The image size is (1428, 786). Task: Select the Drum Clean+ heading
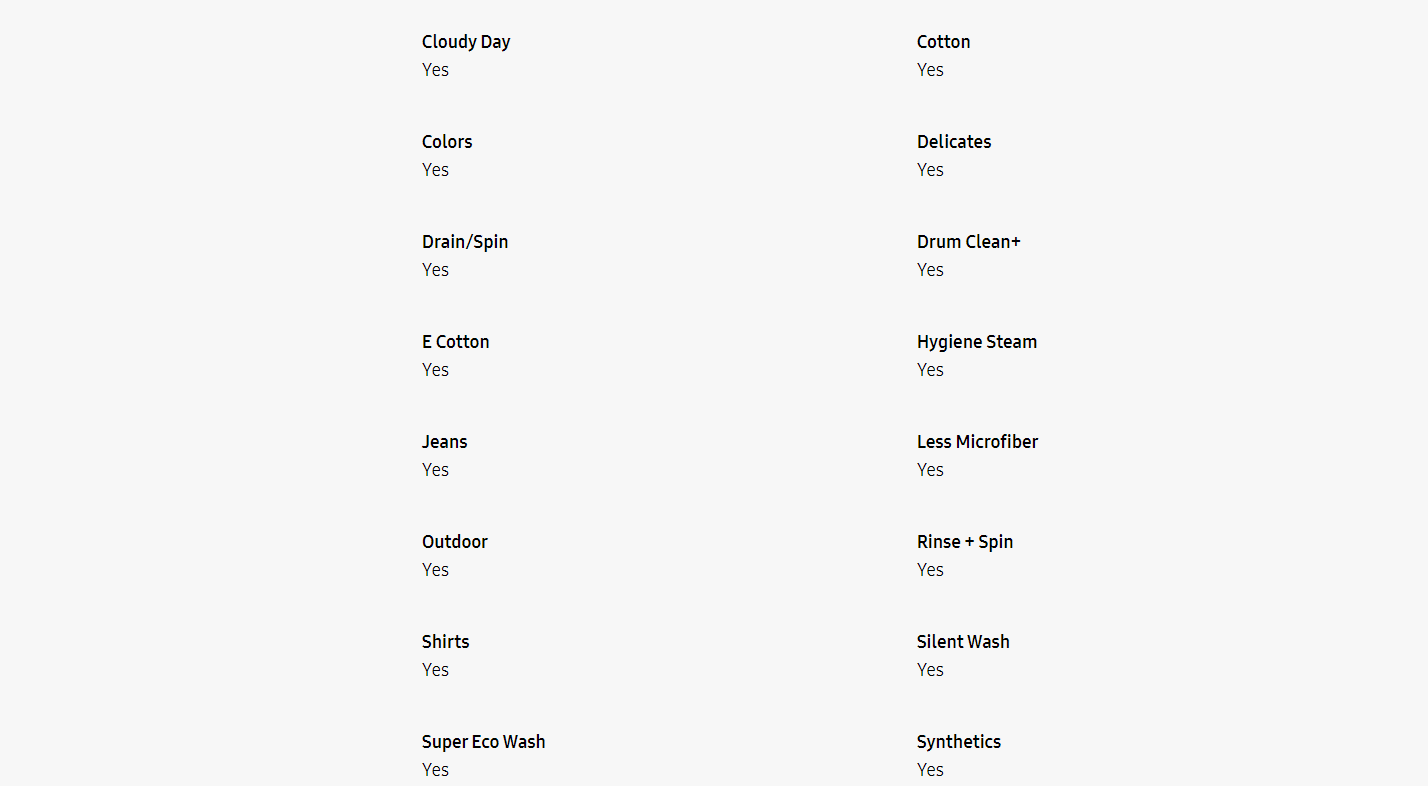coord(968,242)
